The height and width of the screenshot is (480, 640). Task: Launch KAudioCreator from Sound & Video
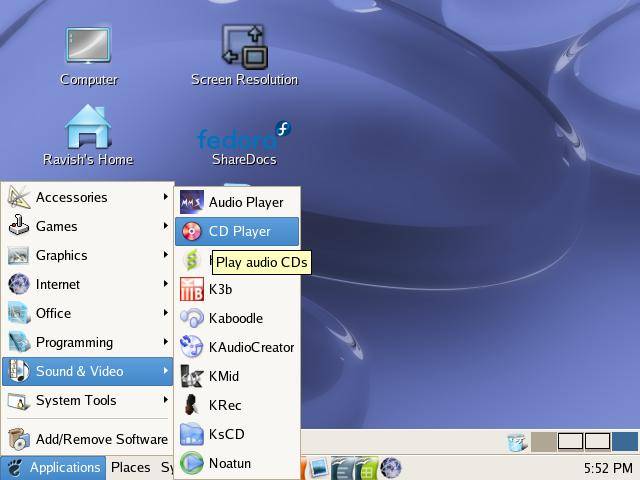click(250, 347)
